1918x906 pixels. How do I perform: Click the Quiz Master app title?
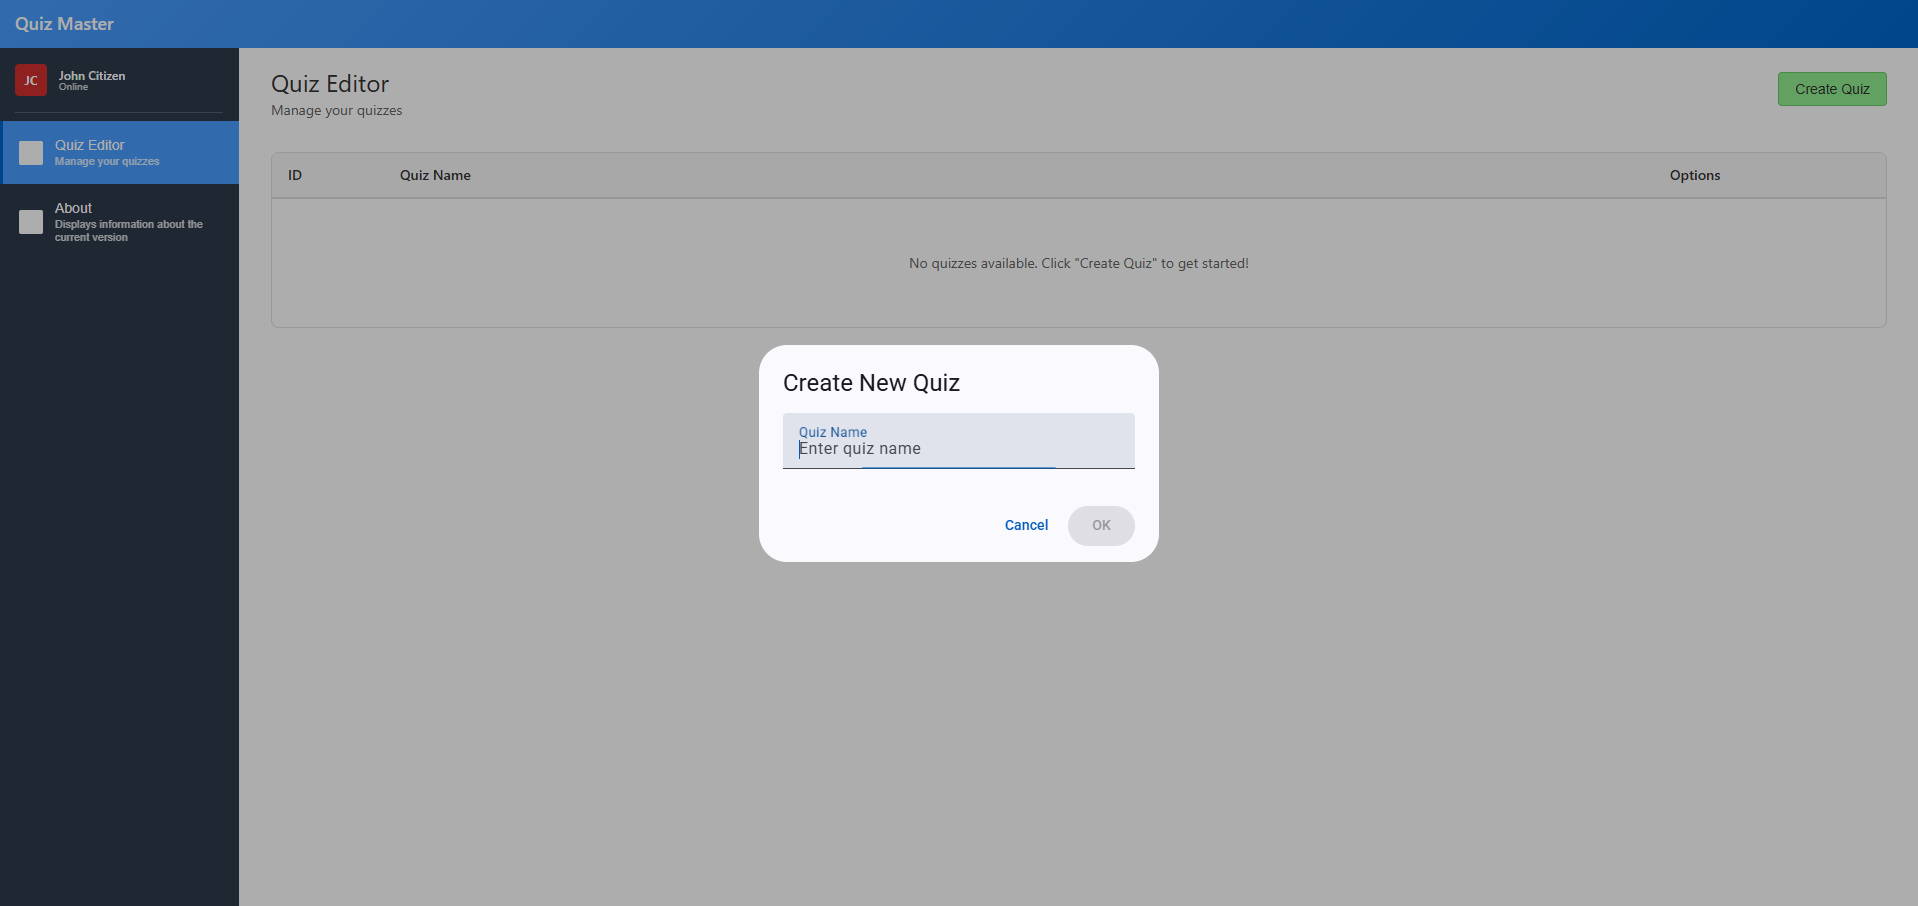(x=64, y=24)
